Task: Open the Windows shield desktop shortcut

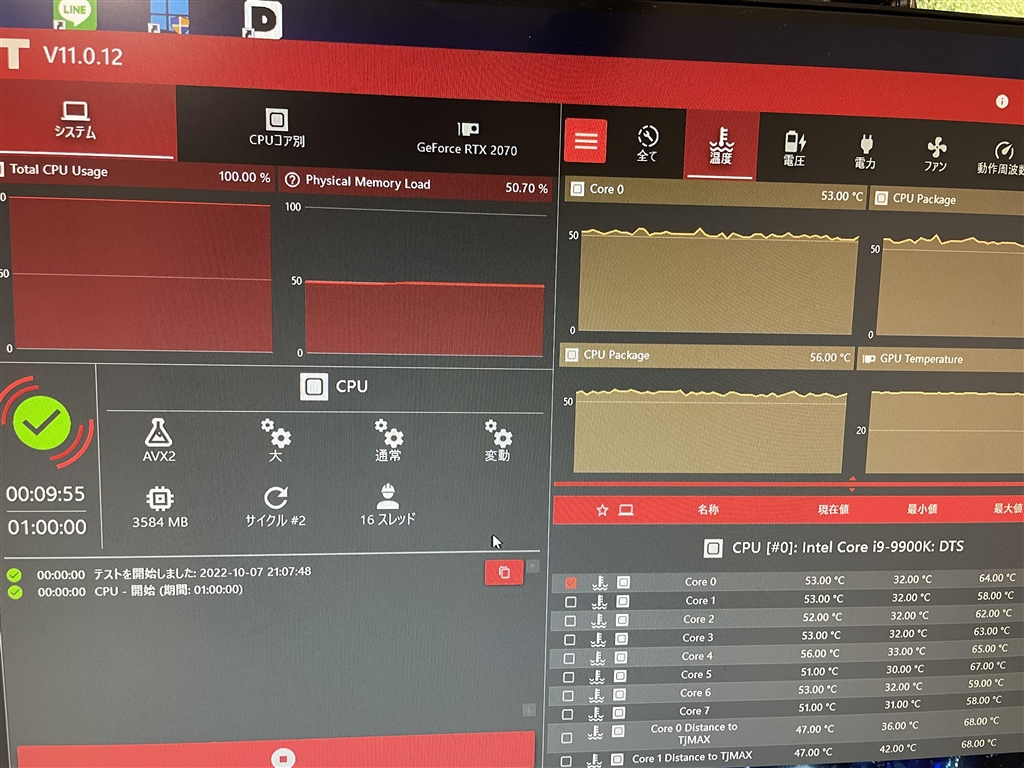Action: [x=169, y=16]
